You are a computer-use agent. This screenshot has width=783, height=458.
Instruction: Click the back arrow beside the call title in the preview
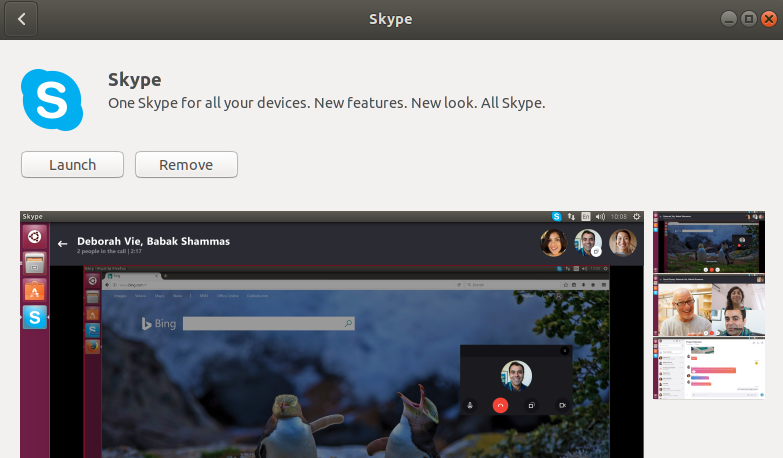[62, 244]
